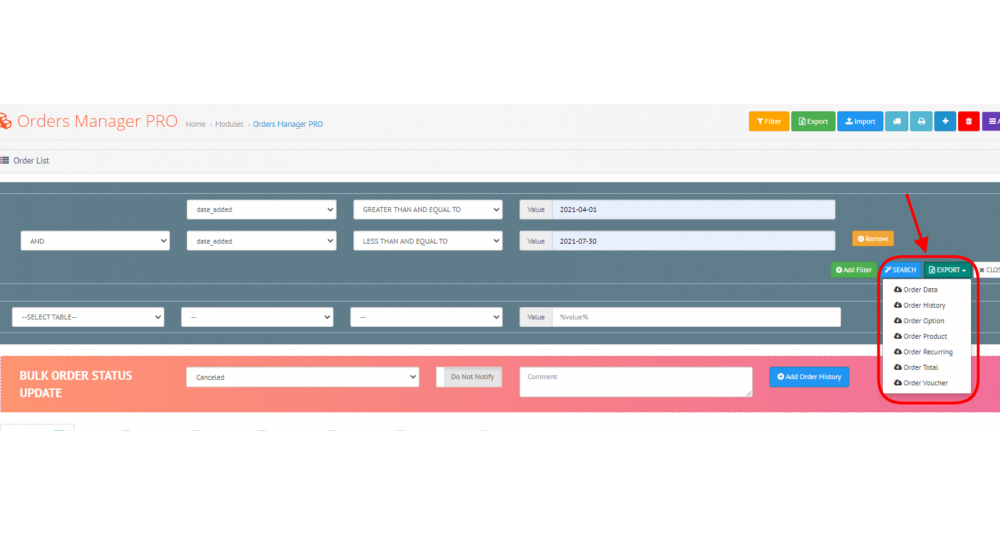Click the Add Order History button

[x=809, y=377]
